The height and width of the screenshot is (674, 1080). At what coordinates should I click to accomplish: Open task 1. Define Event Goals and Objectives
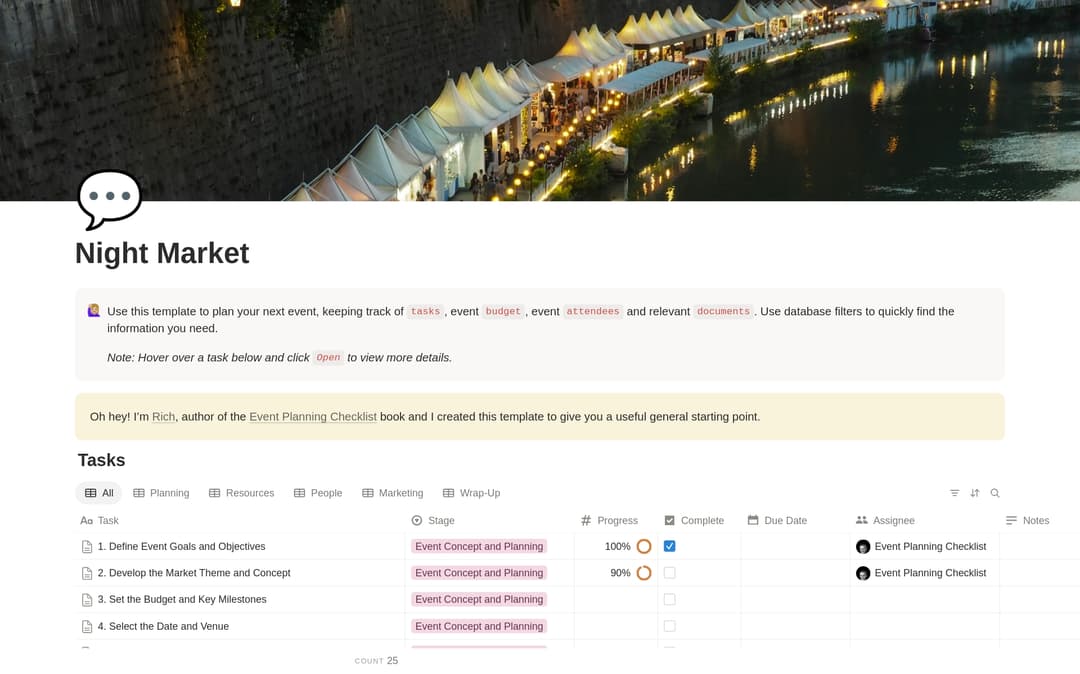pos(181,547)
